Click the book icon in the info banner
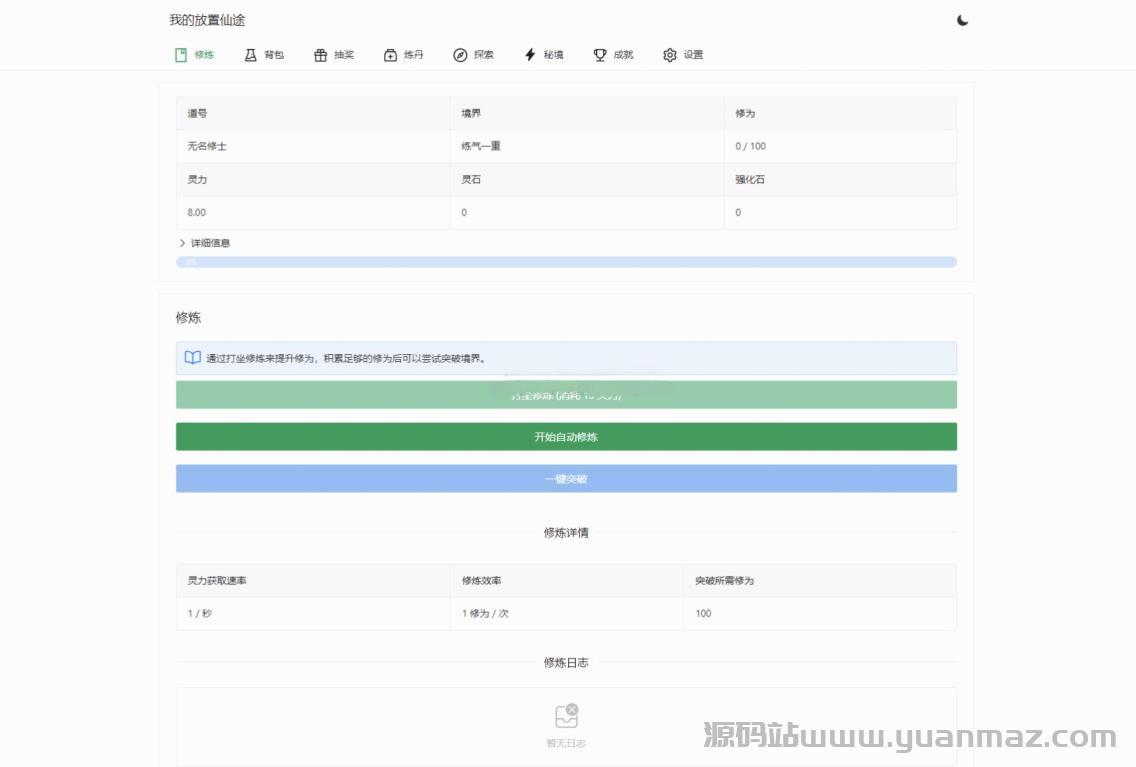 click(193, 358)
